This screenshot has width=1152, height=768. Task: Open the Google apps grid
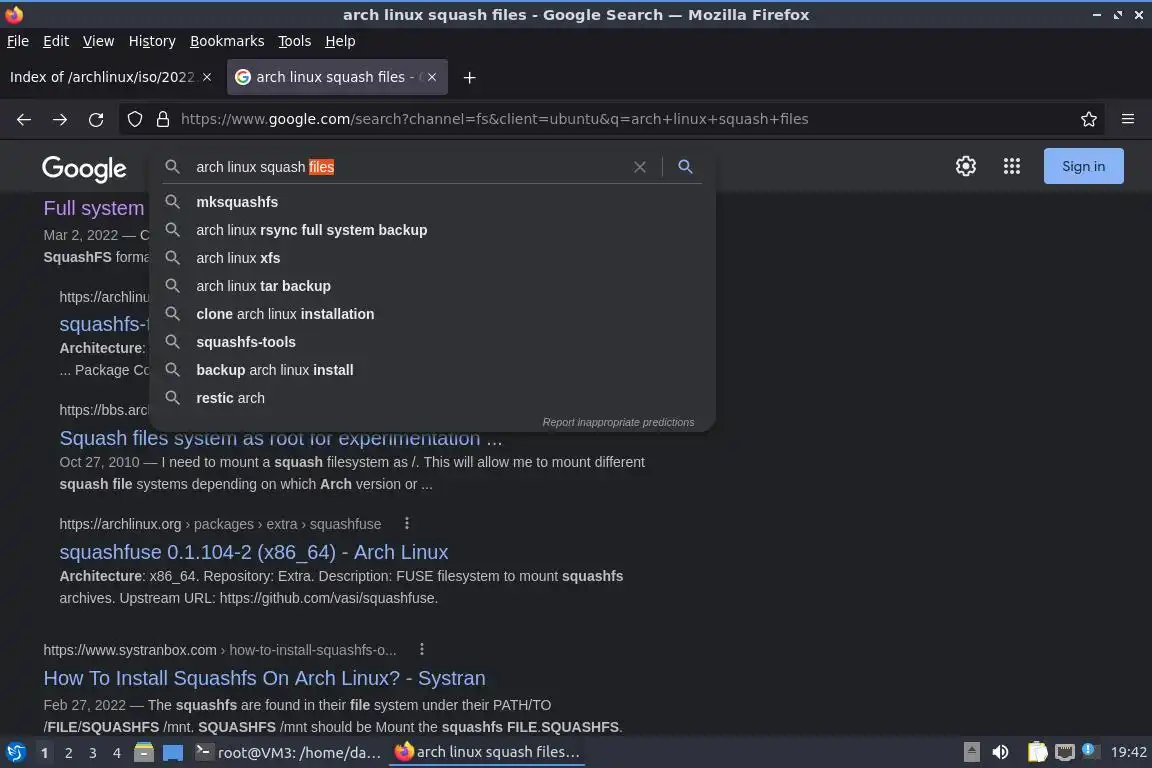(1012, 166)
